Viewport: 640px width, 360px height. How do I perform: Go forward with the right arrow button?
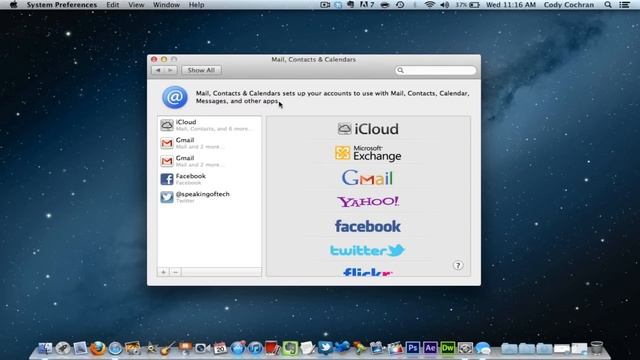pos(170,70)
